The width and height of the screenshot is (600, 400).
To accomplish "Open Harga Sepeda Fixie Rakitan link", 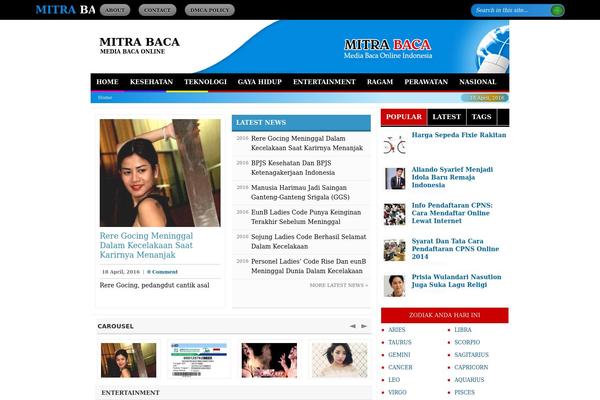I will click(x=459, y=135).
